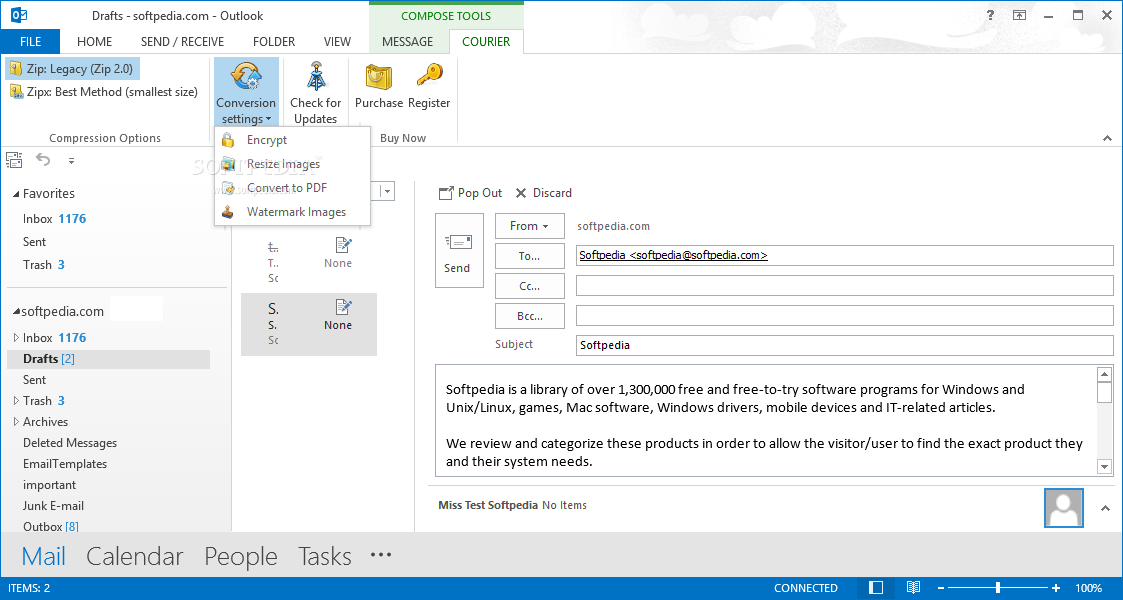Switch to the FOLDER ribbon tab
This screenshot has width=1123, height=600.
(274, 42)
